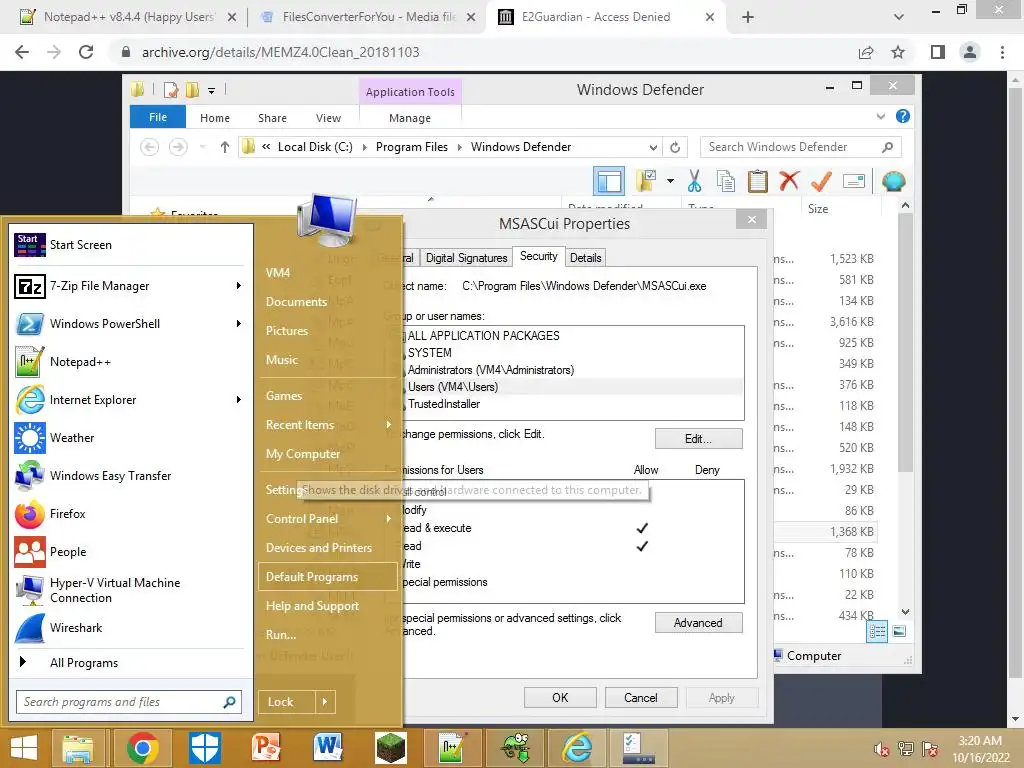Open Chrome from the taskbar
This screenshot has height=768, width=1024.
tap(143, 748)
